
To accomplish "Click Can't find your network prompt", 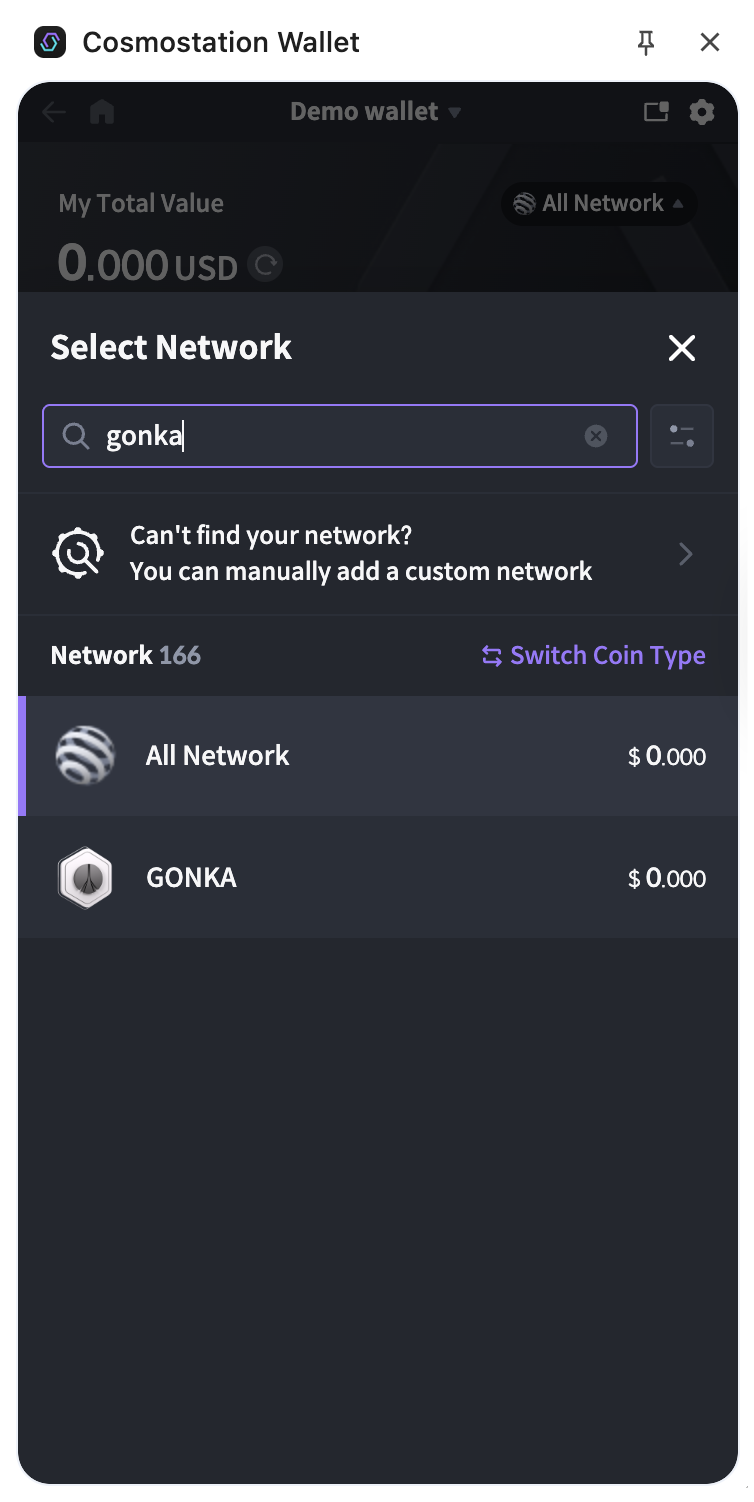I will pos(360,554).
